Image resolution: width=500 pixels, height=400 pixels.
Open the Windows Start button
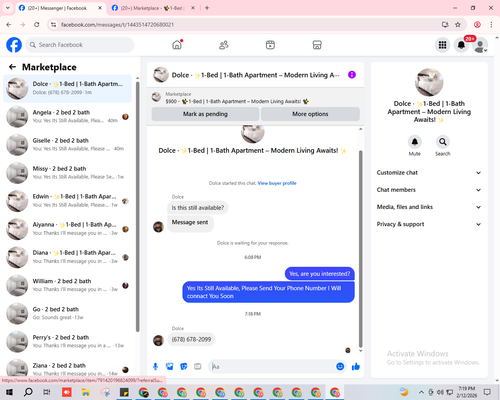click(x=9, y=392)
